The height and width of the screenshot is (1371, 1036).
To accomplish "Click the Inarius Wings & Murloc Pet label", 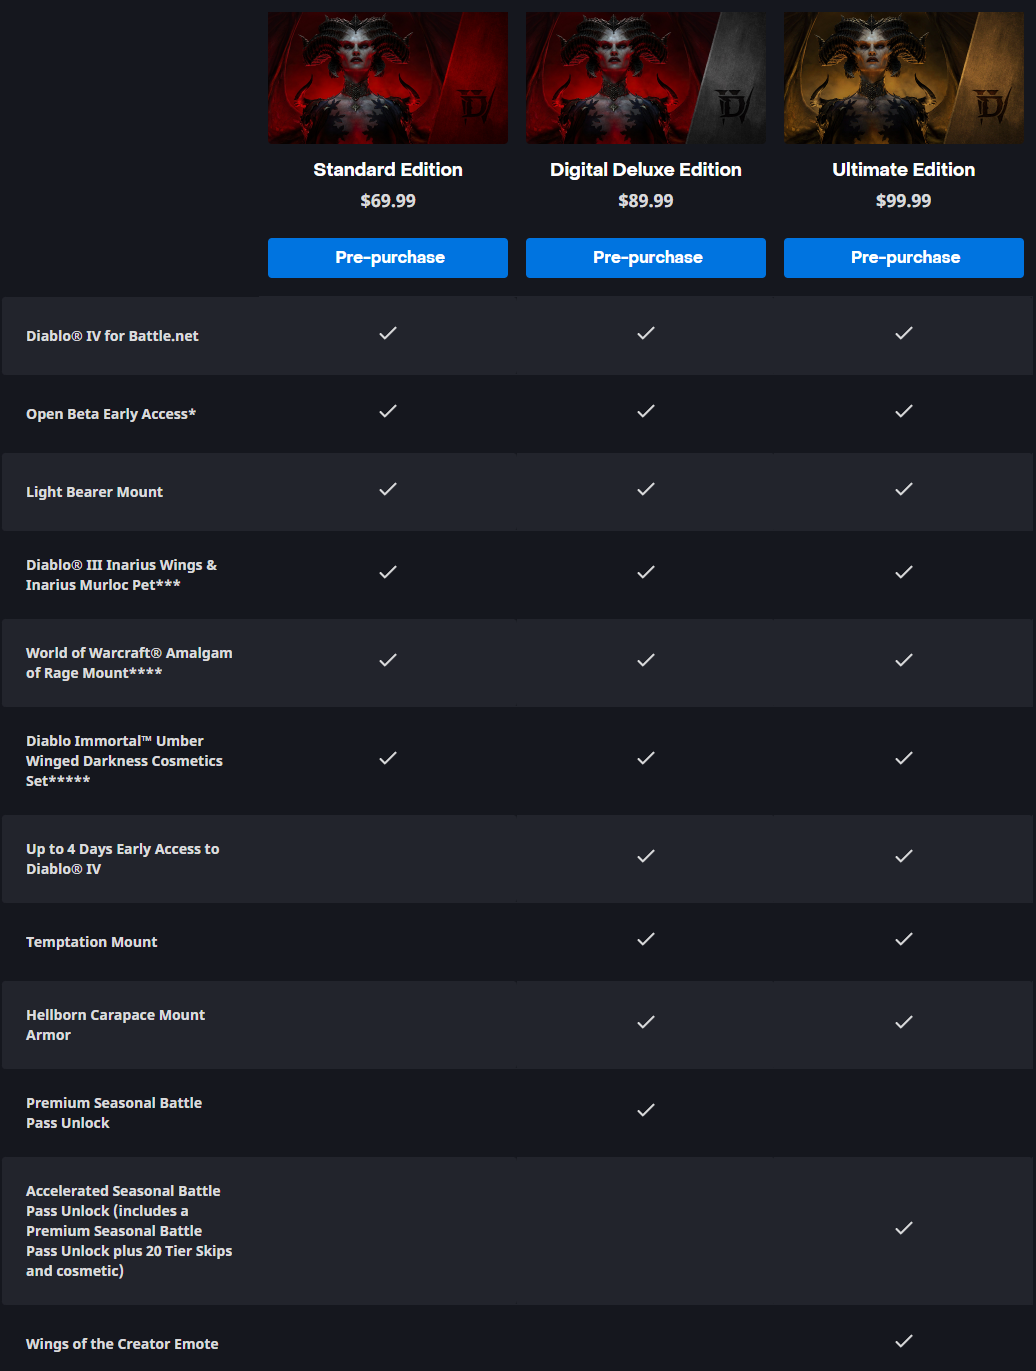I will click(x=121, y=575).
